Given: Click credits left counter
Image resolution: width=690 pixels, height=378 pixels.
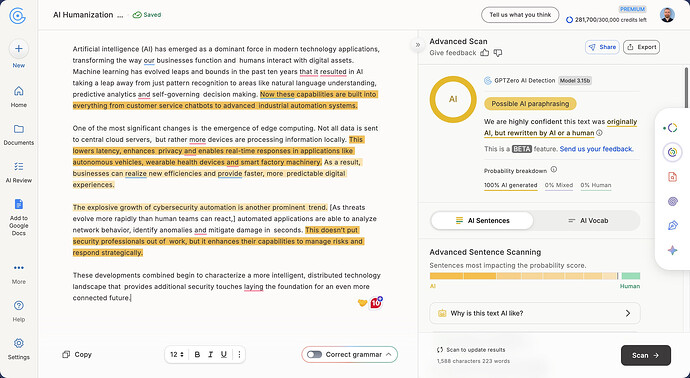Looking at the screenshot, I should point(606,20).
